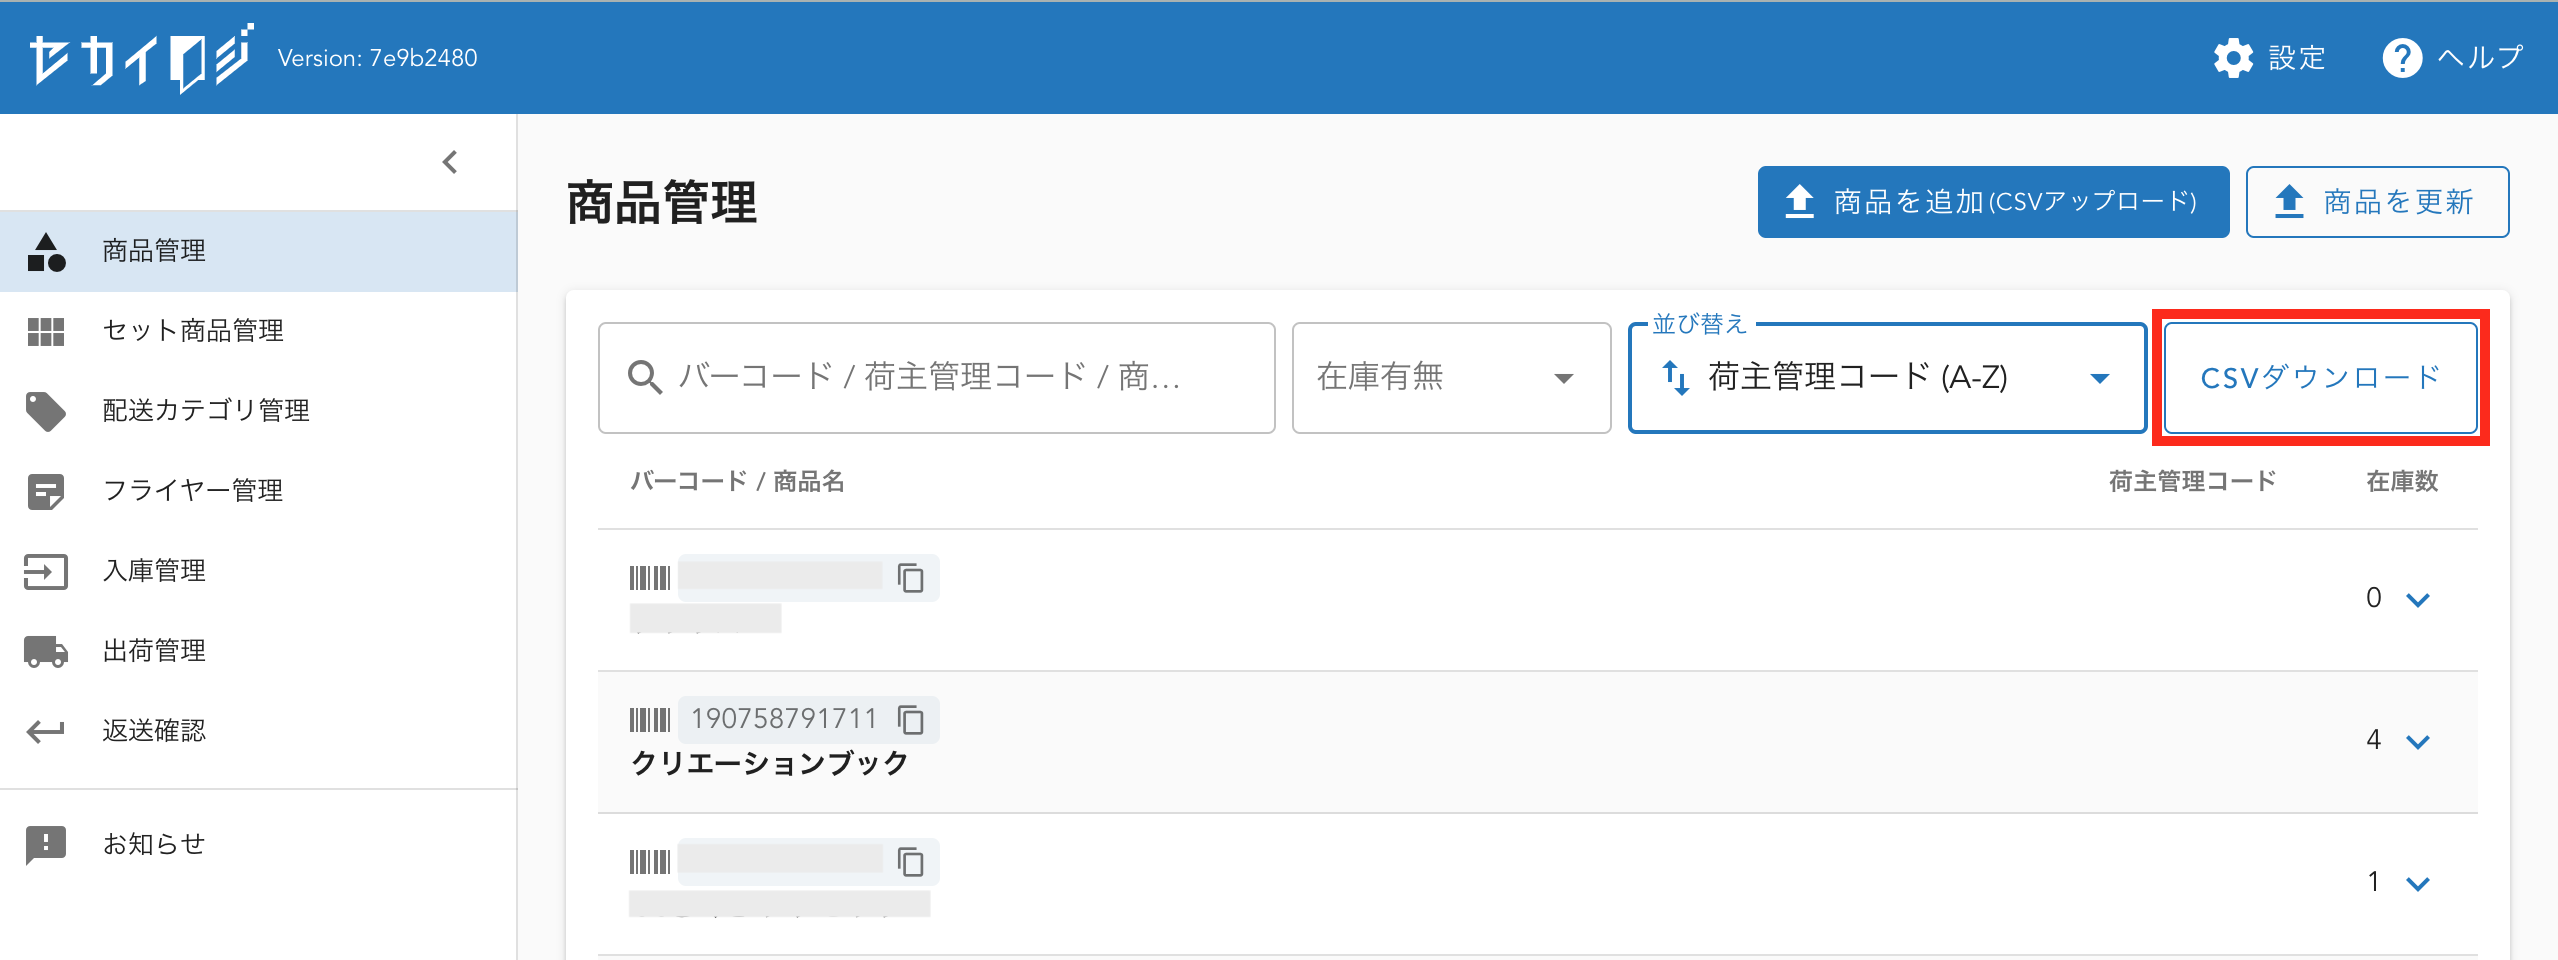The width and height of the screenshot is (2558, 960).
Task: Expand the first product row with stock 0
Action: click(2418, 599)
